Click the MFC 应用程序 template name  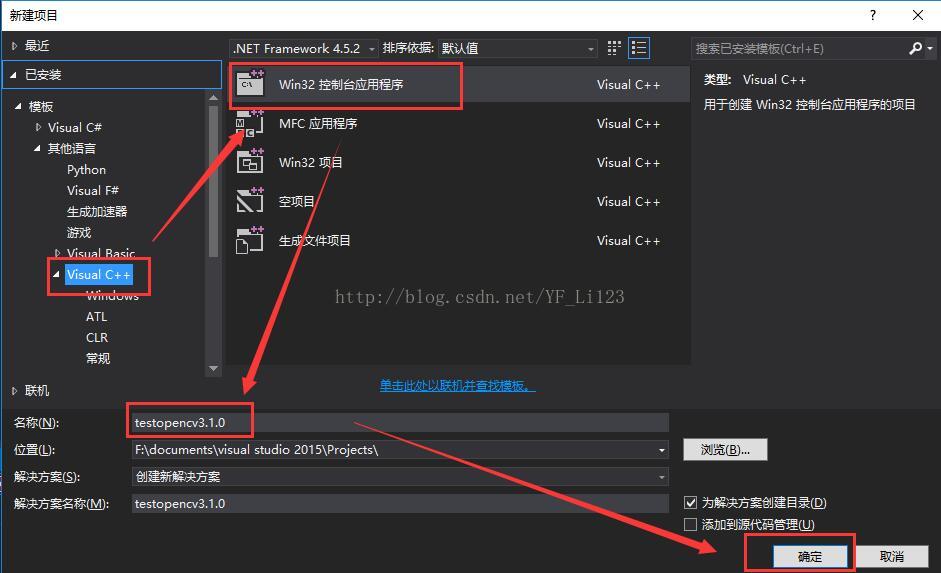click(318, 124)
